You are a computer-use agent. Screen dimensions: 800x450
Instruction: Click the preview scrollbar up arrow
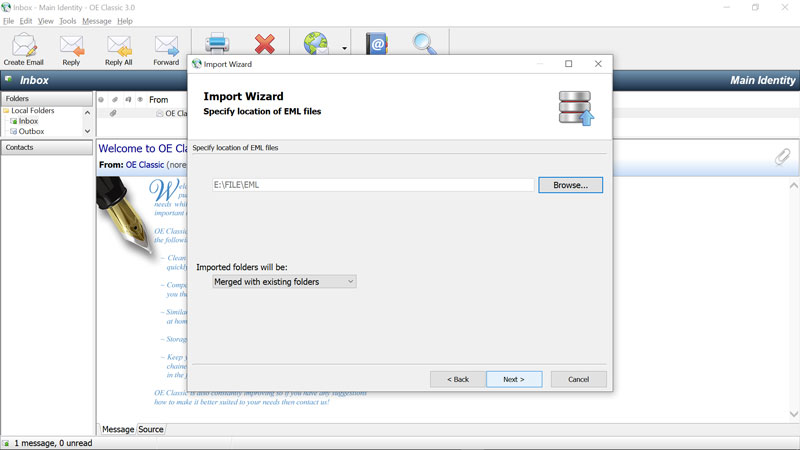[793, 186]
